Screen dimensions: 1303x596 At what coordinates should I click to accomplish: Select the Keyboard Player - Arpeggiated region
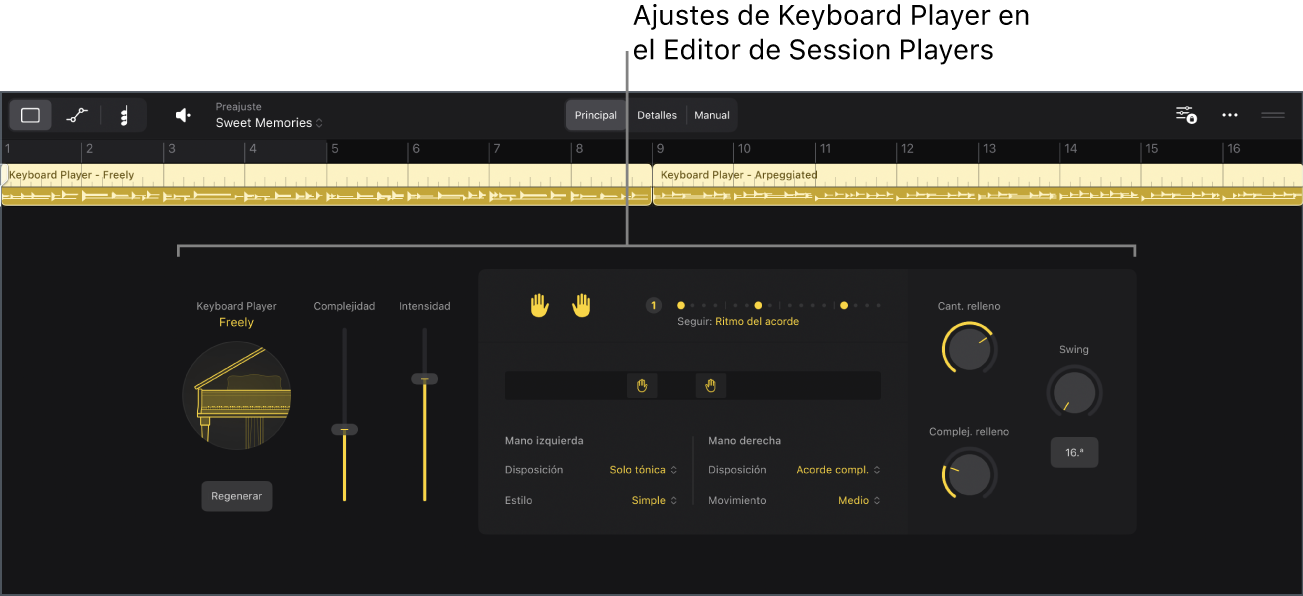pyautogui.click(x=978, y=185)
